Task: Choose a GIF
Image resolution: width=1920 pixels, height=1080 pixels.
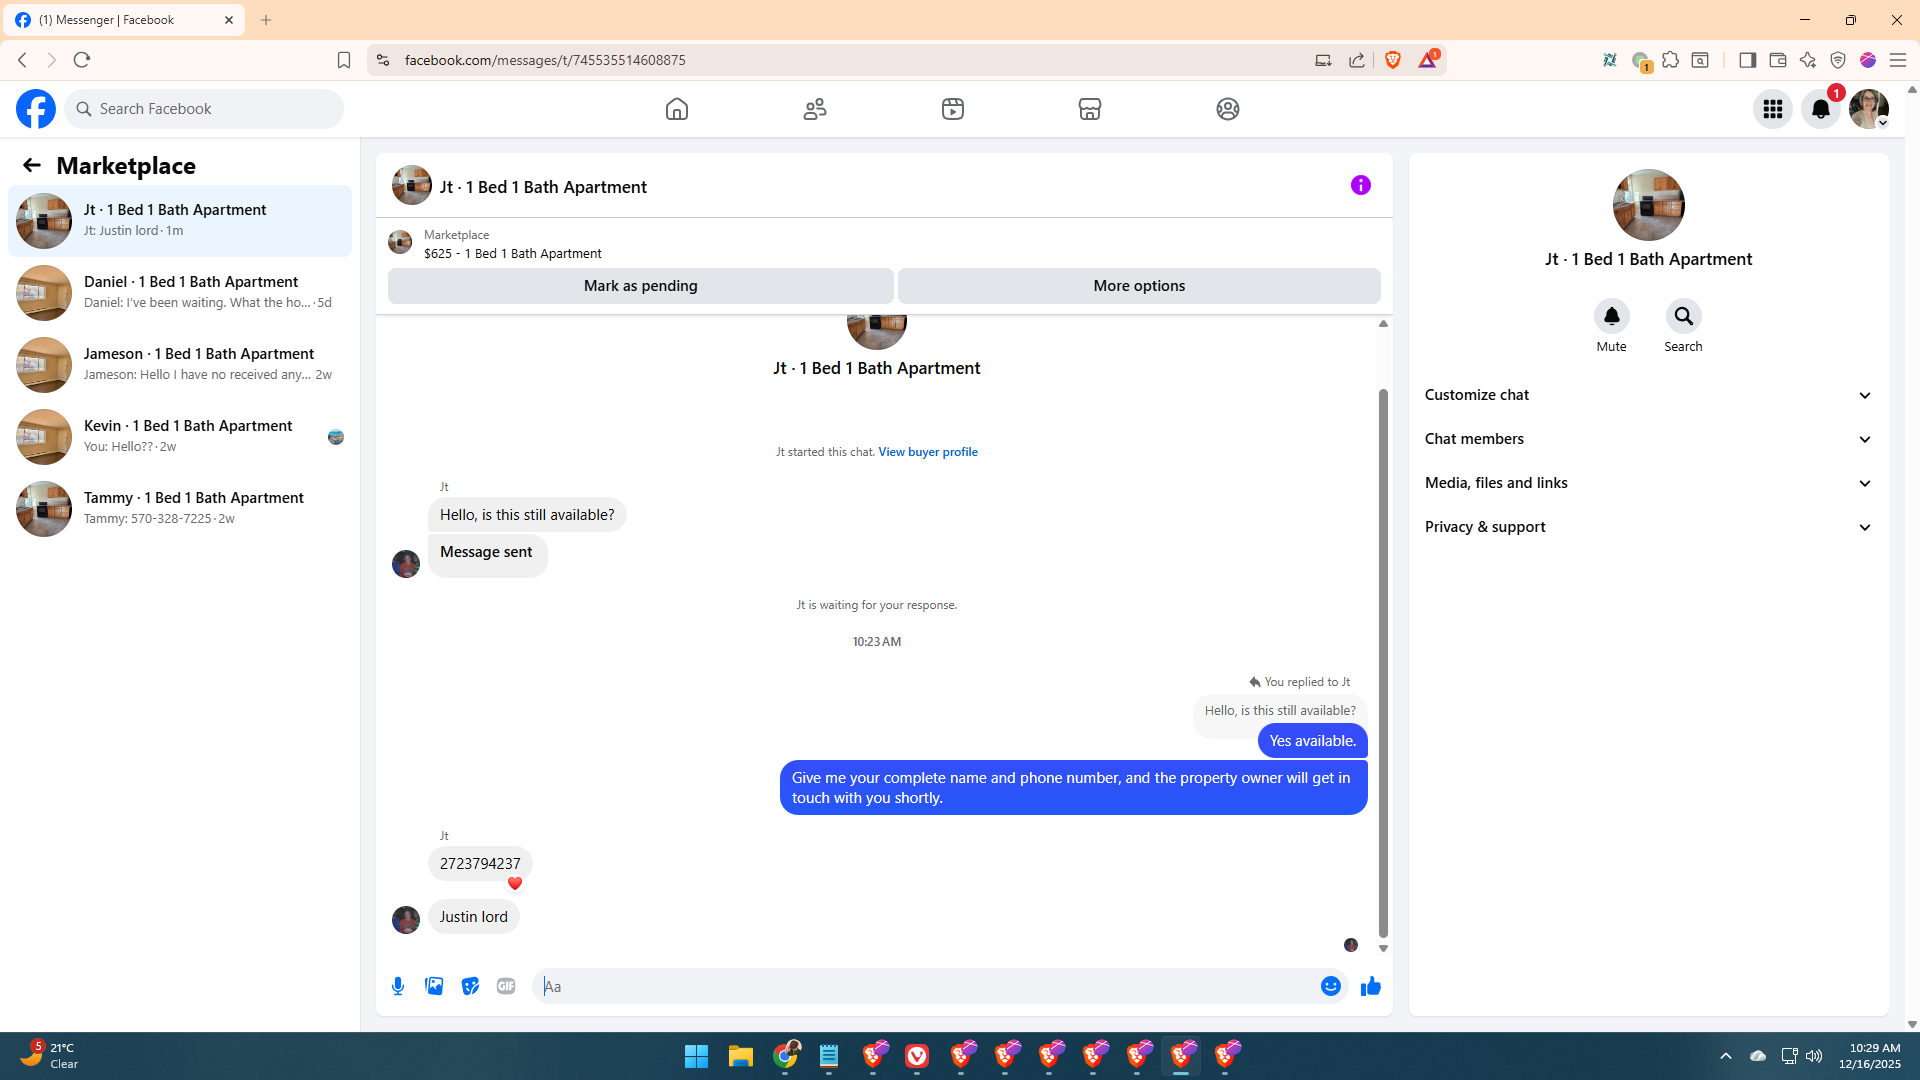Action: tap(506, 986)
